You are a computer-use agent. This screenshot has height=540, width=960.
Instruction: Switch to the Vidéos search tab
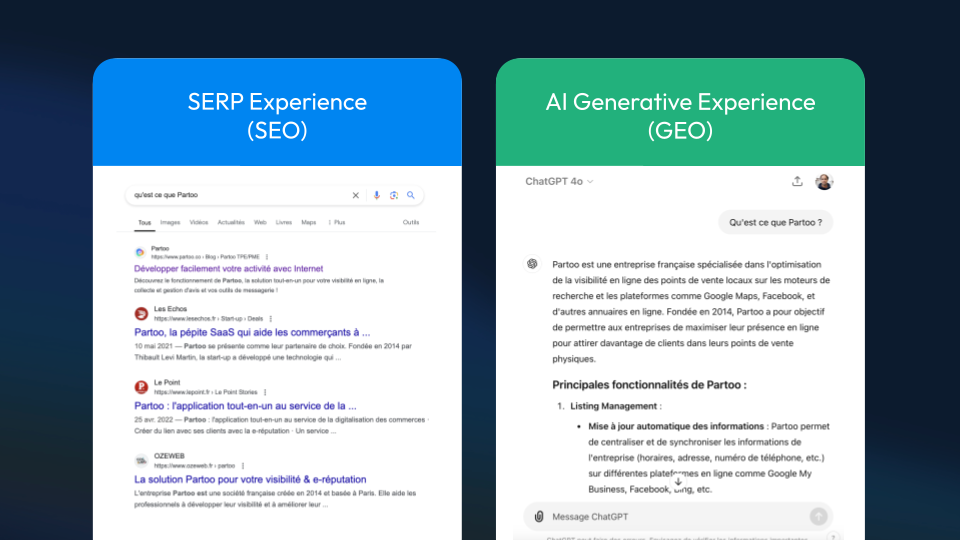199,222
